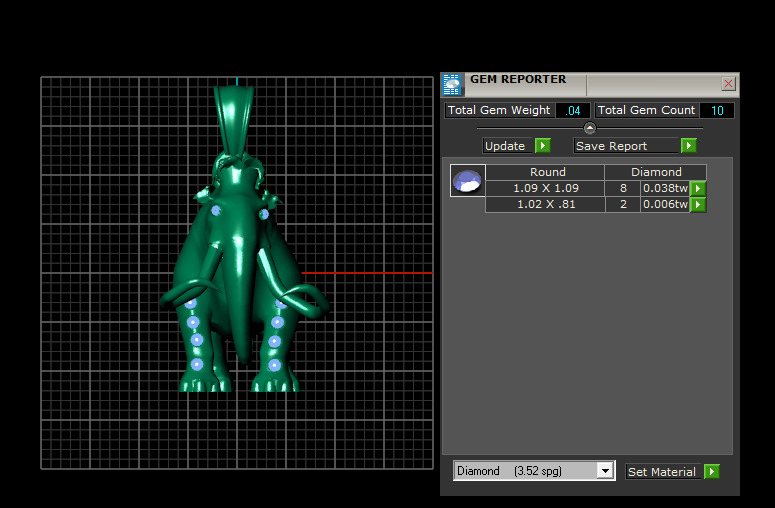Screen dimensions: 775x508
Task: Click the Save Report button label
Action: pyautogui.click(x=625, y=146)
